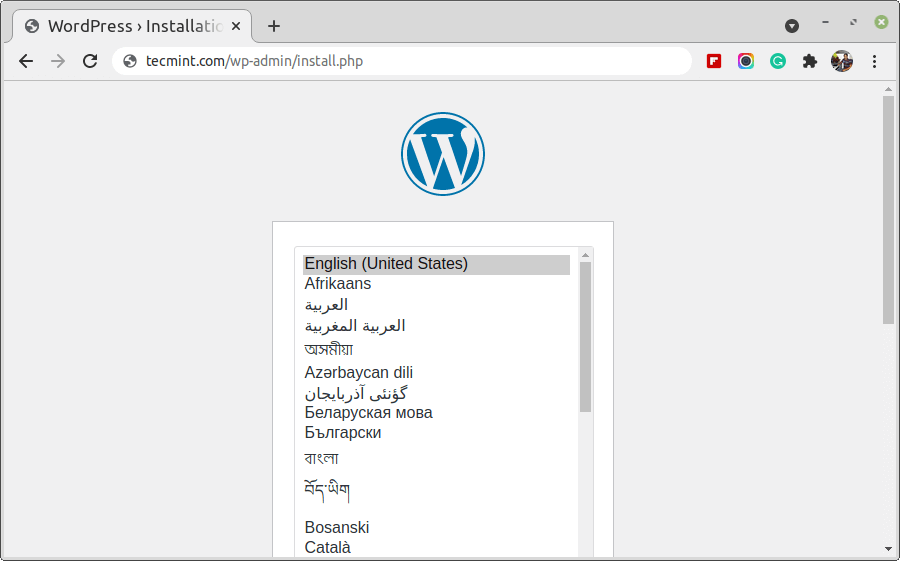Click the user profile avatar
This screenshot has width=900, height=561.
point(842,61)
